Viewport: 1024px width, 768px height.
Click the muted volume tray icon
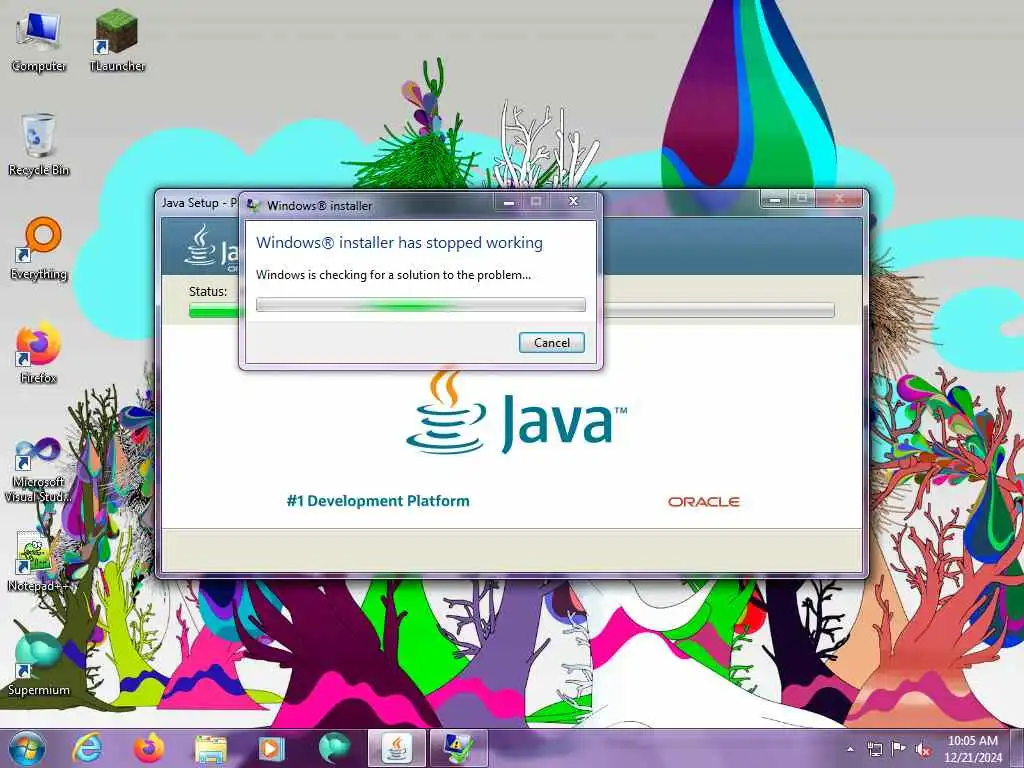click(922, 750)
